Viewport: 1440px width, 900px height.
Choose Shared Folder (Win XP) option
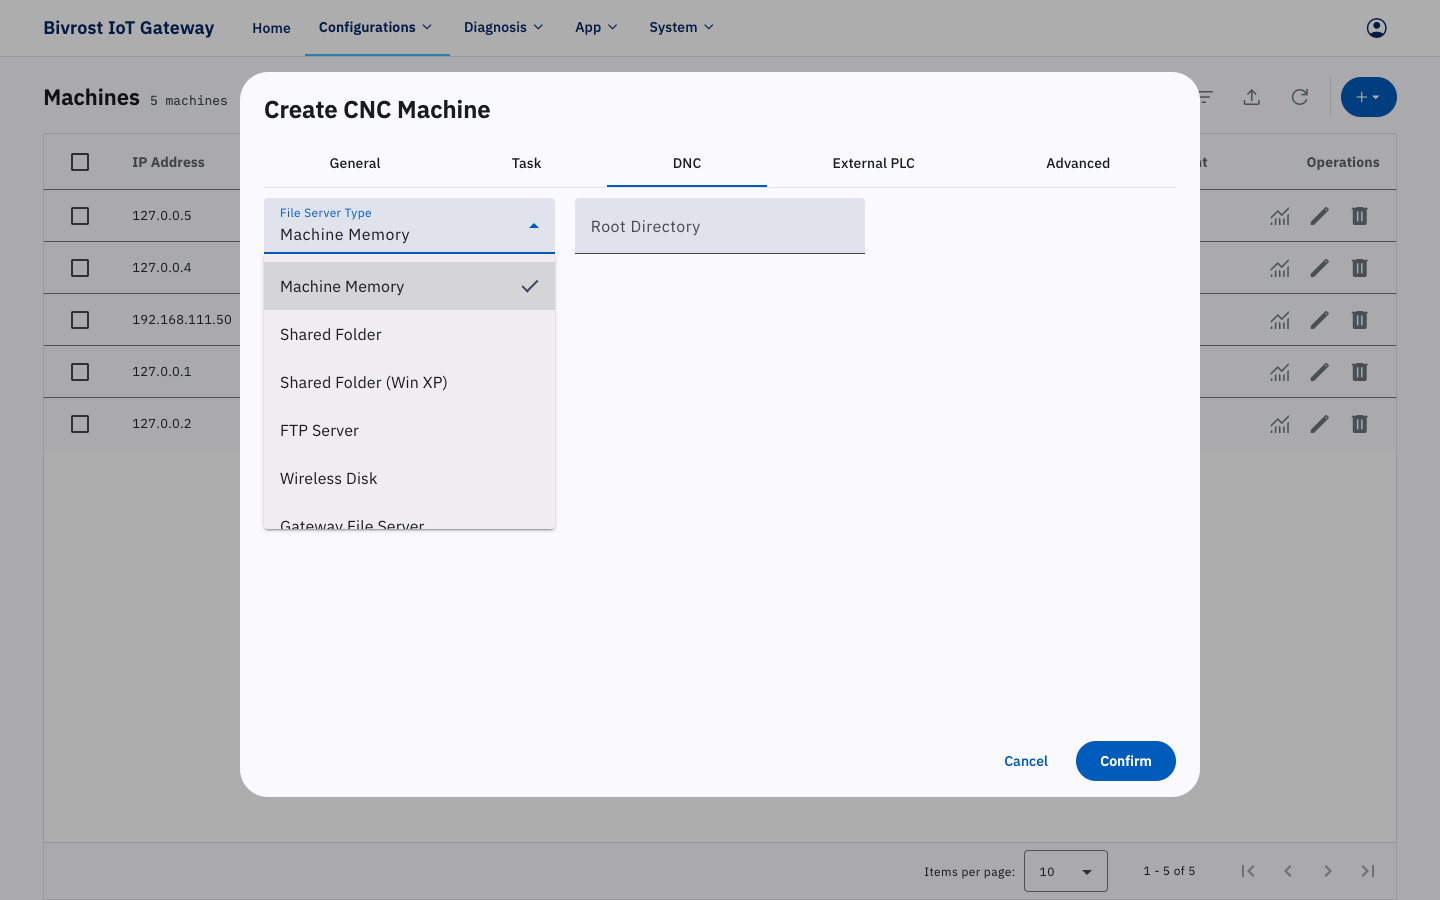pos(409,382)
